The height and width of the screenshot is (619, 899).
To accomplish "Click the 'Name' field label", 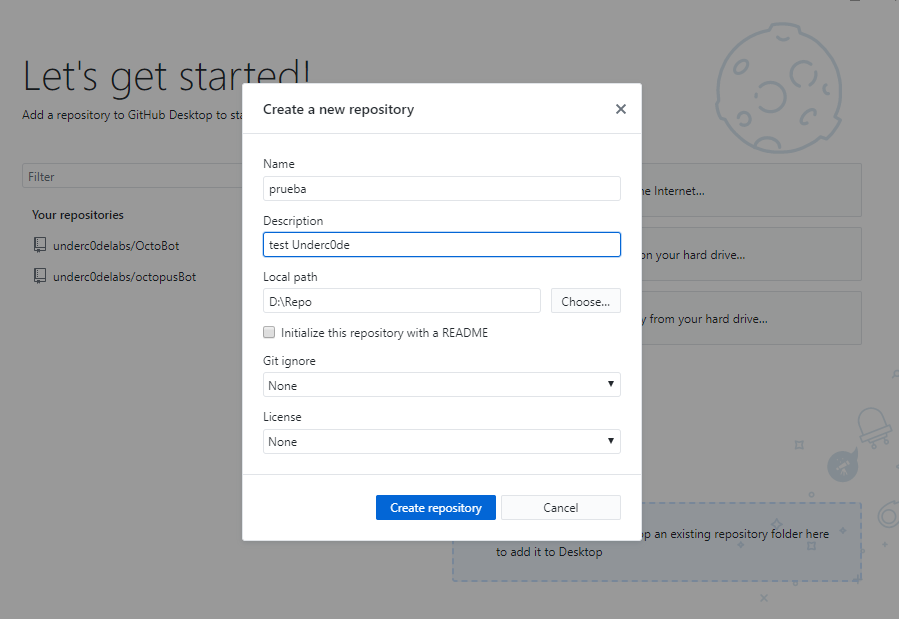I will [279, 164].
